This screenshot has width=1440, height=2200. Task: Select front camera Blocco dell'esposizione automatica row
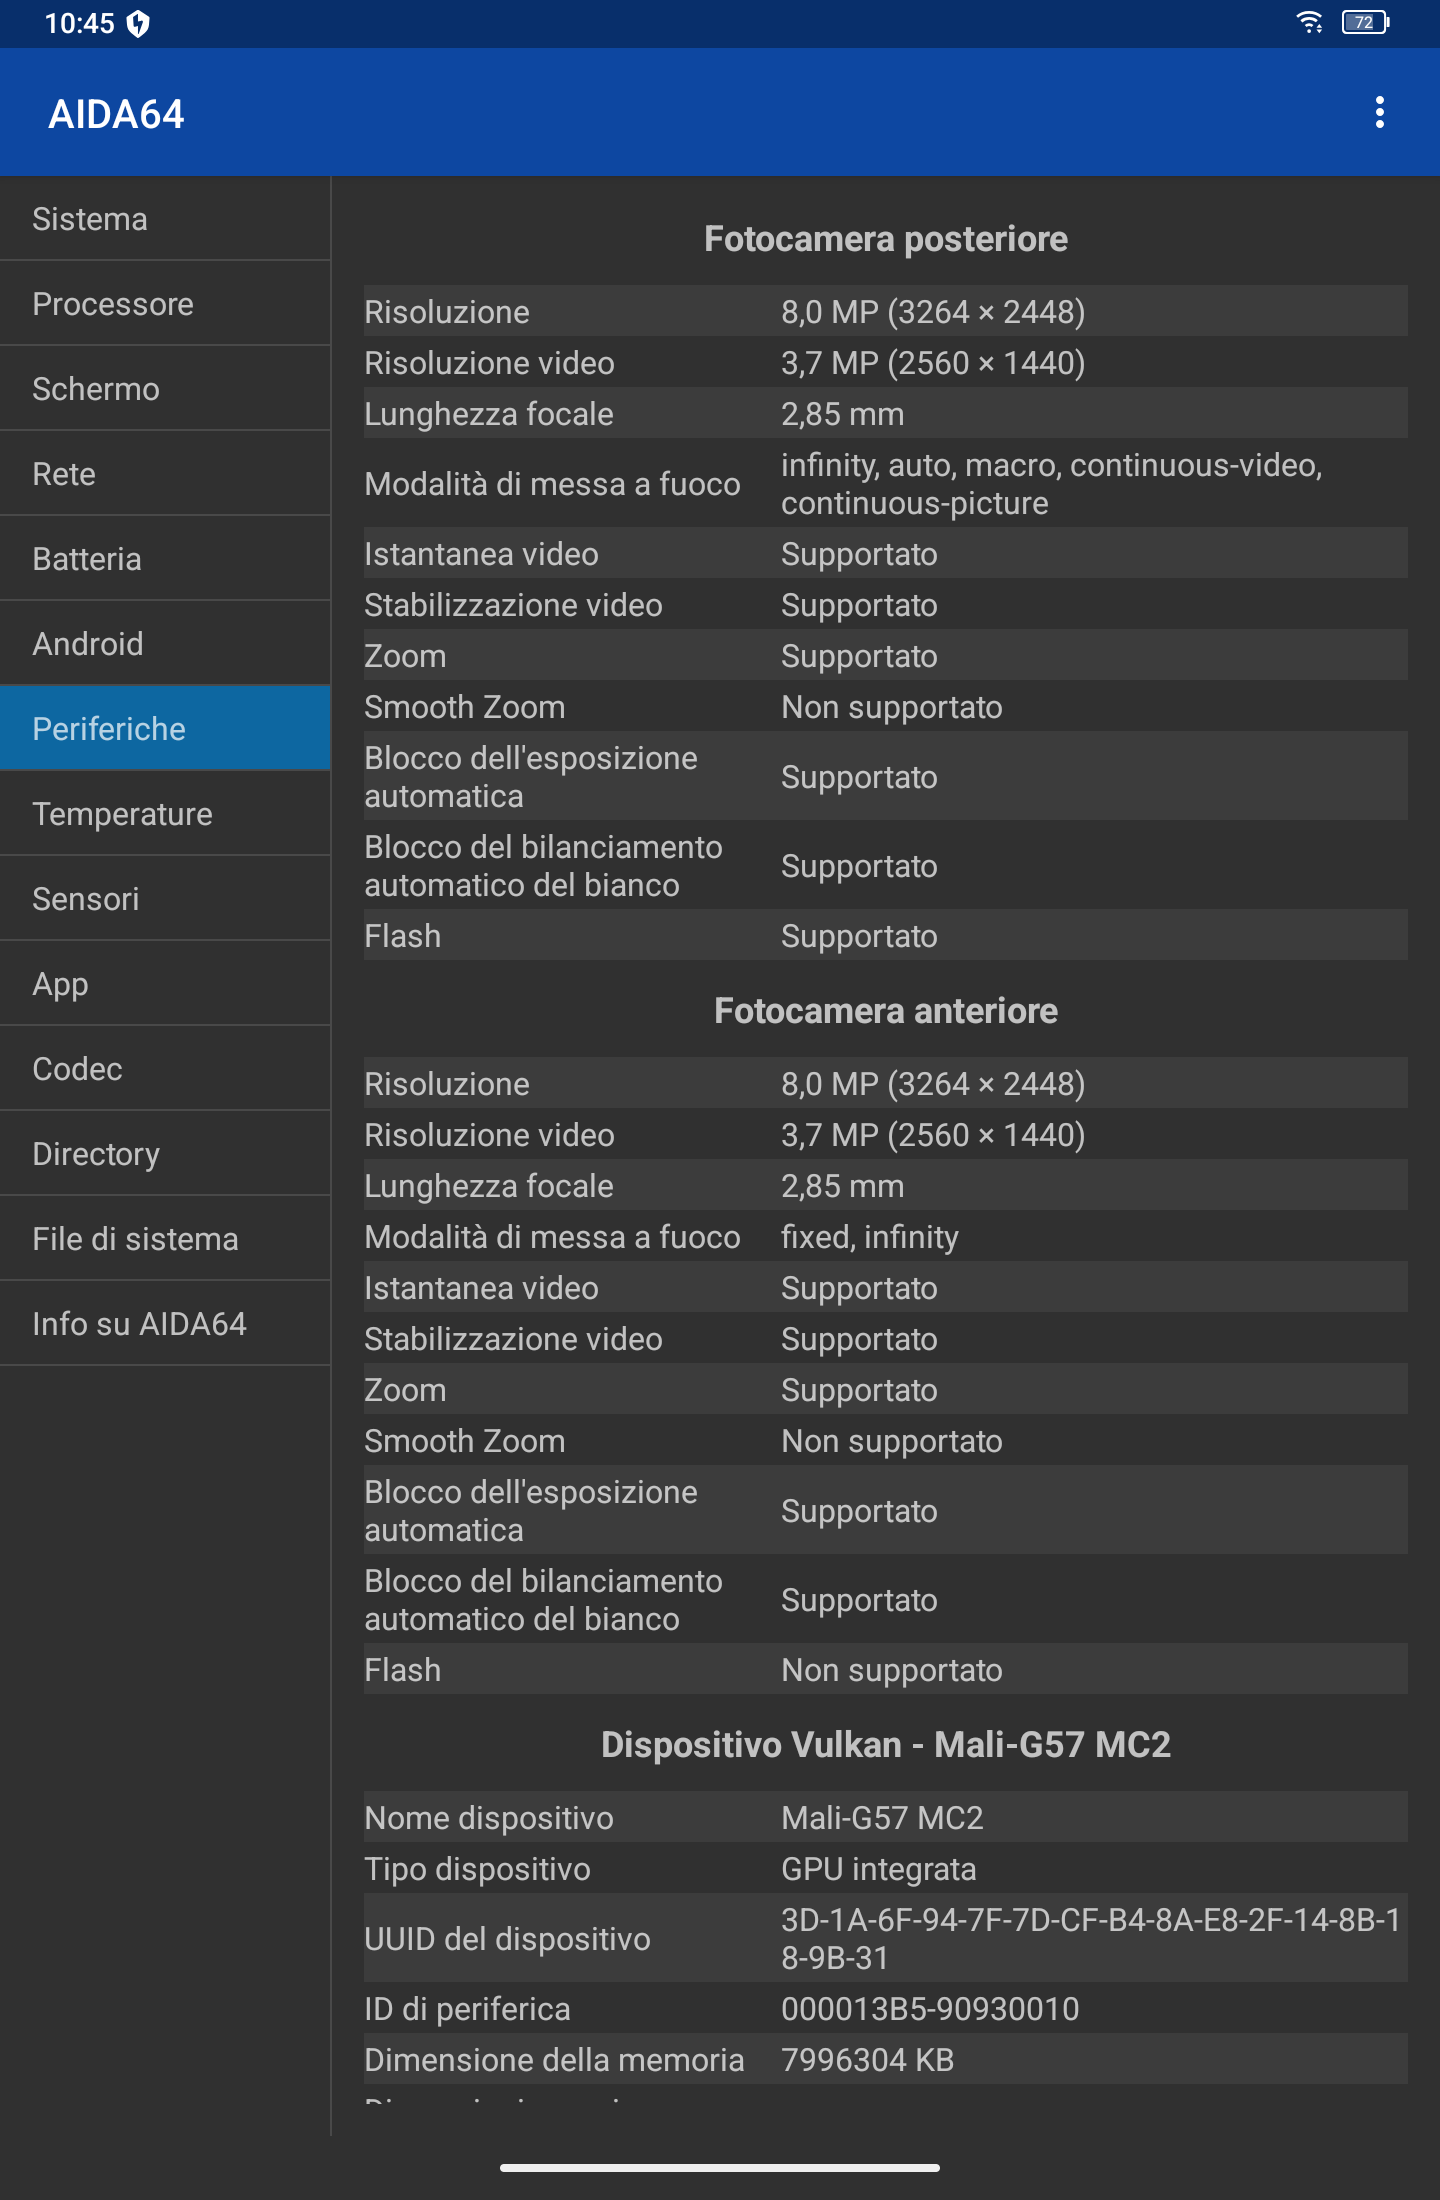[x=886, y=1510]
